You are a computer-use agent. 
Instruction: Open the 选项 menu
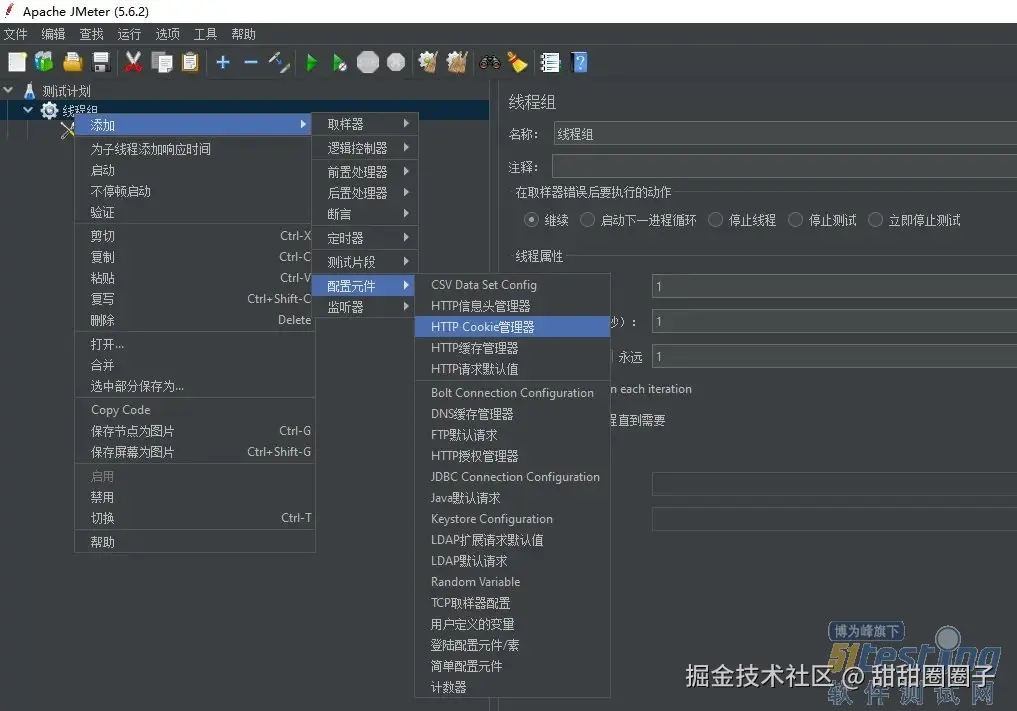pyautogui.click(x=167, y=34)
